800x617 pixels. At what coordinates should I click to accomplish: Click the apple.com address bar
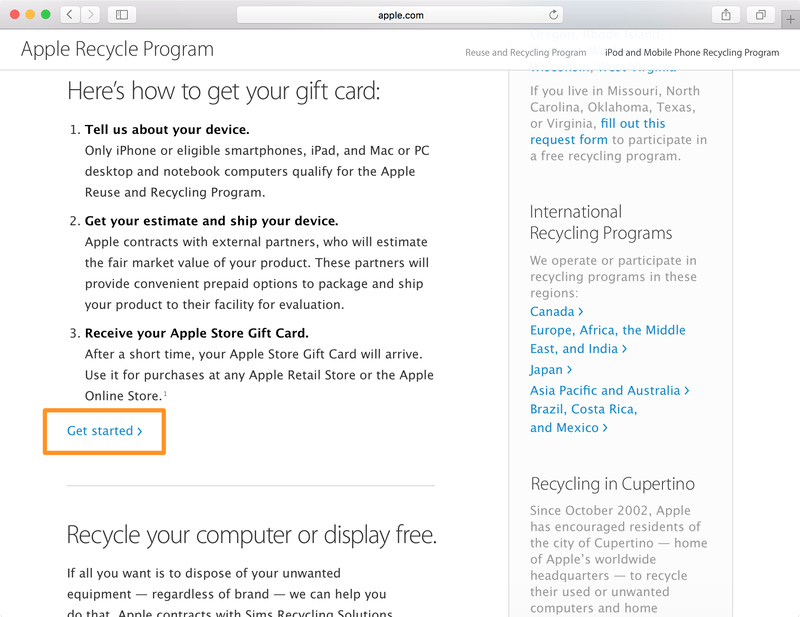400,15
